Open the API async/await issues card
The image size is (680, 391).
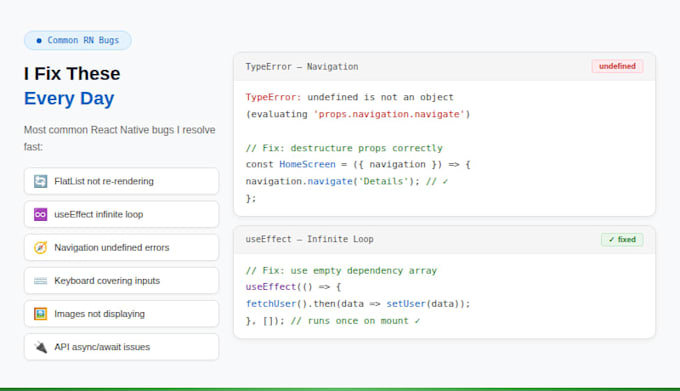(x=121, y=347)
